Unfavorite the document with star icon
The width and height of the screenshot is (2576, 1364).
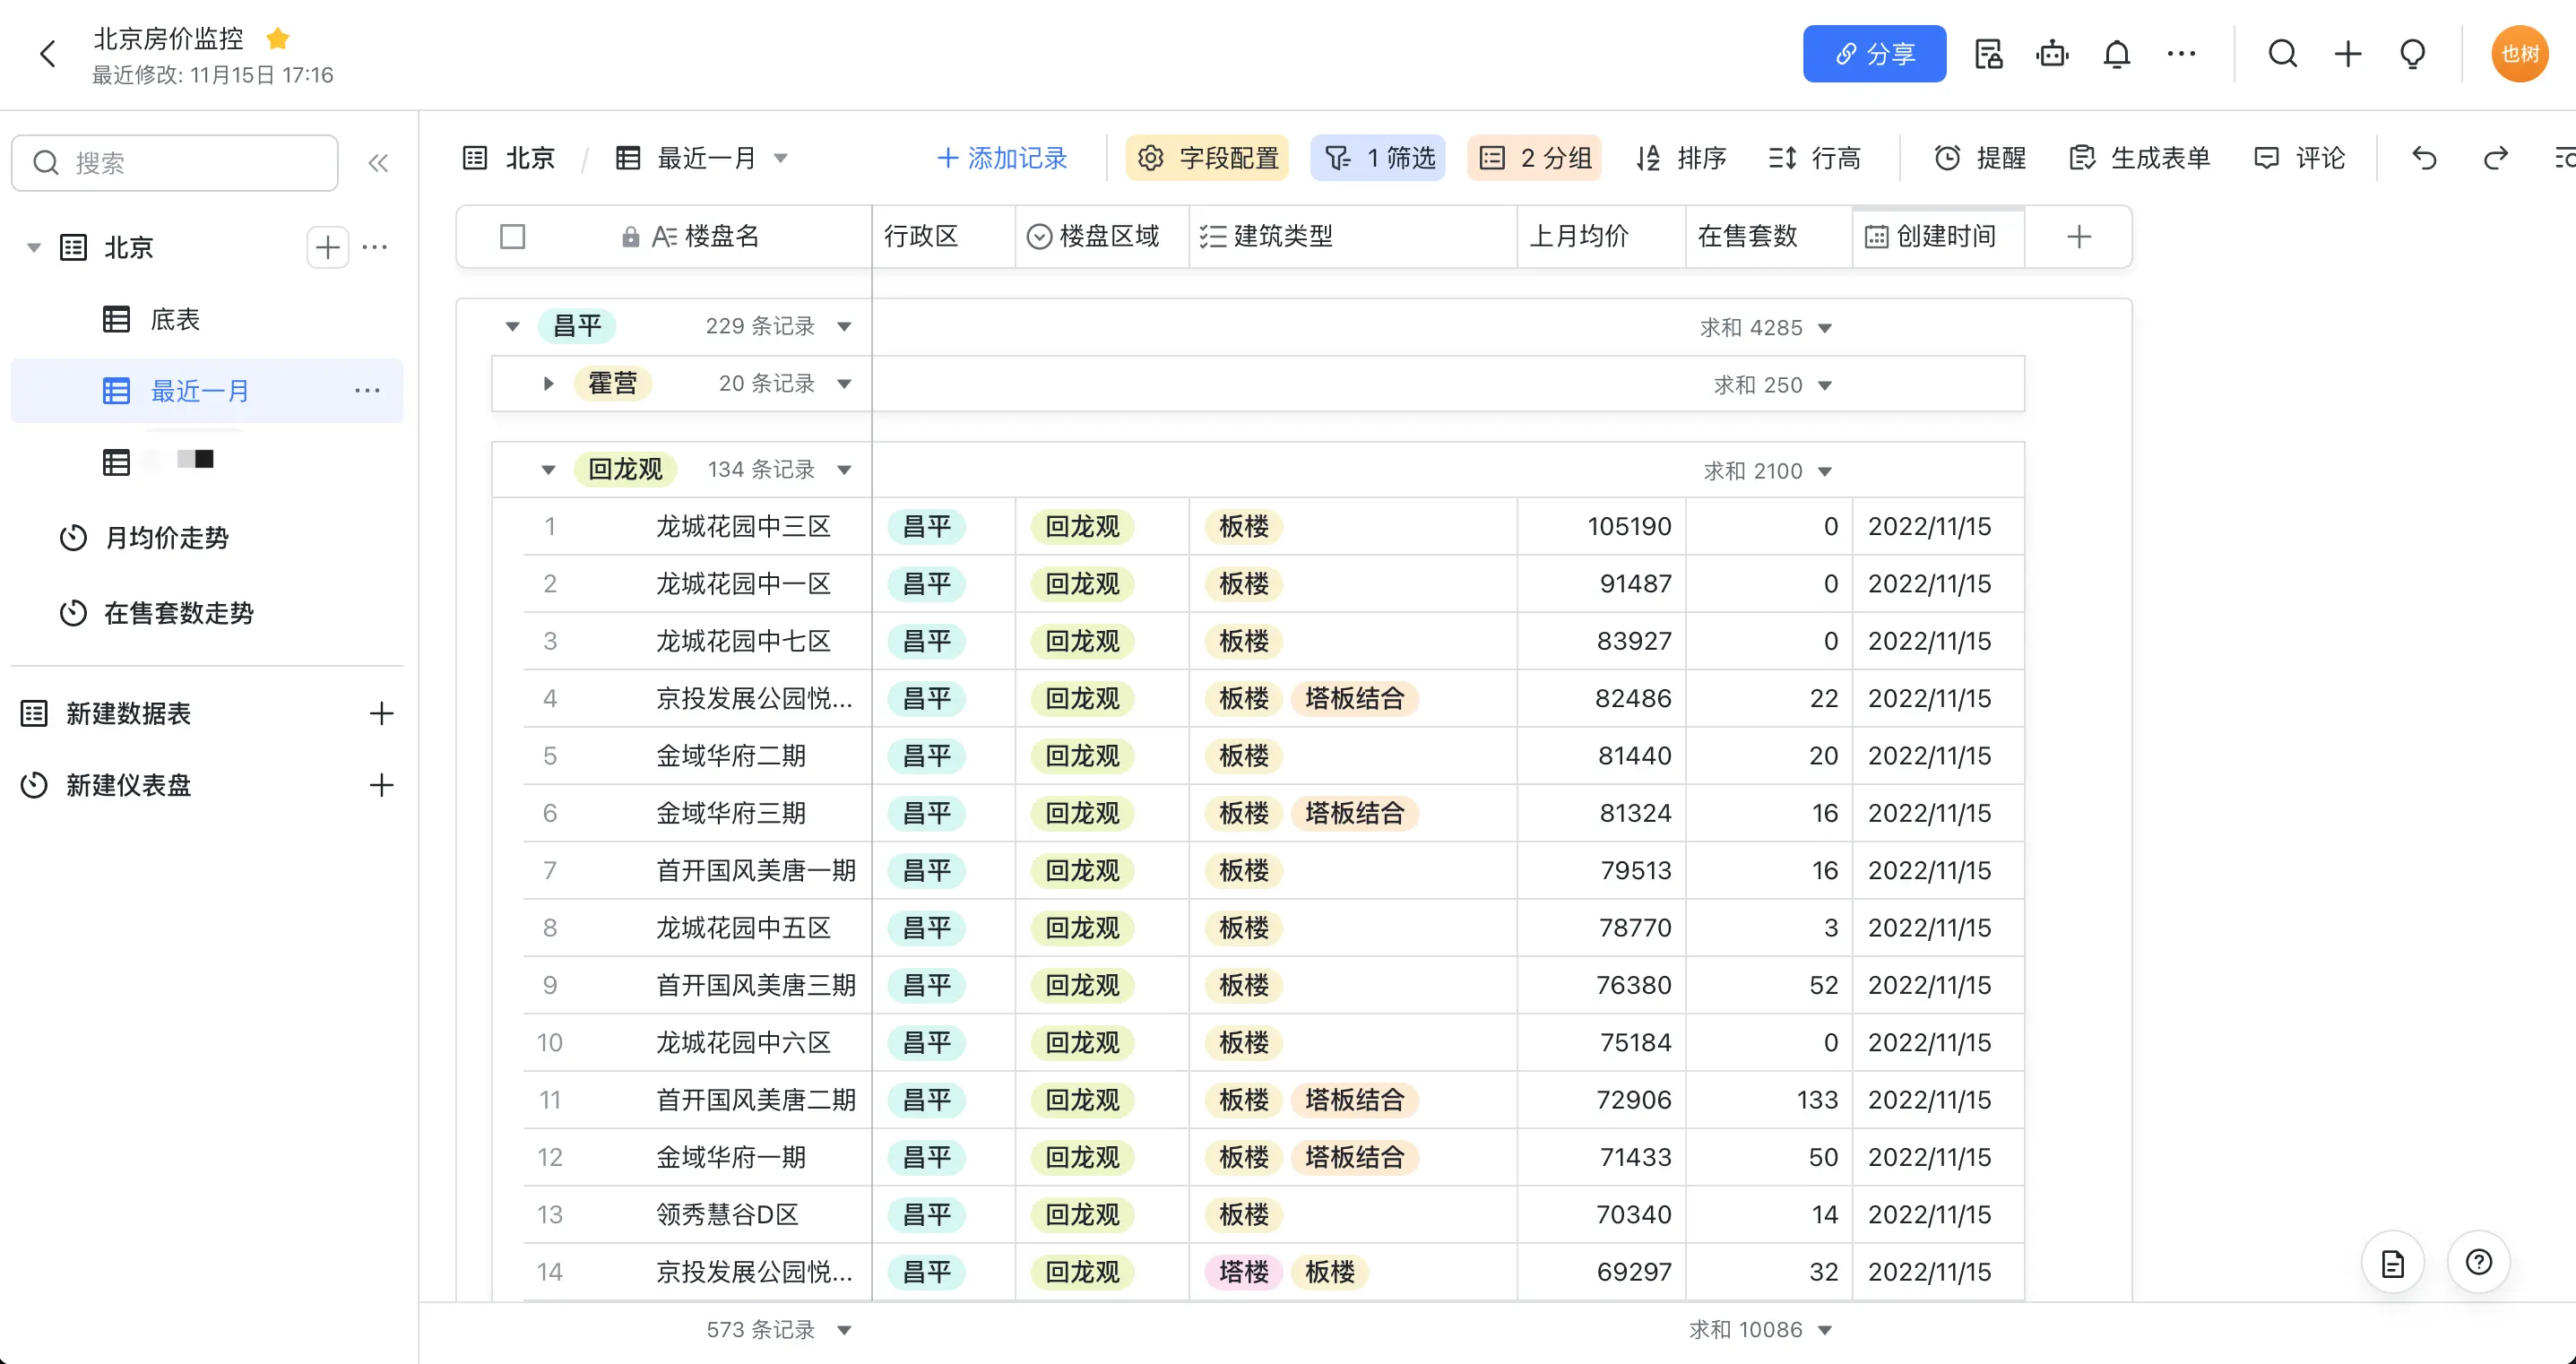[x=278, y=39]
